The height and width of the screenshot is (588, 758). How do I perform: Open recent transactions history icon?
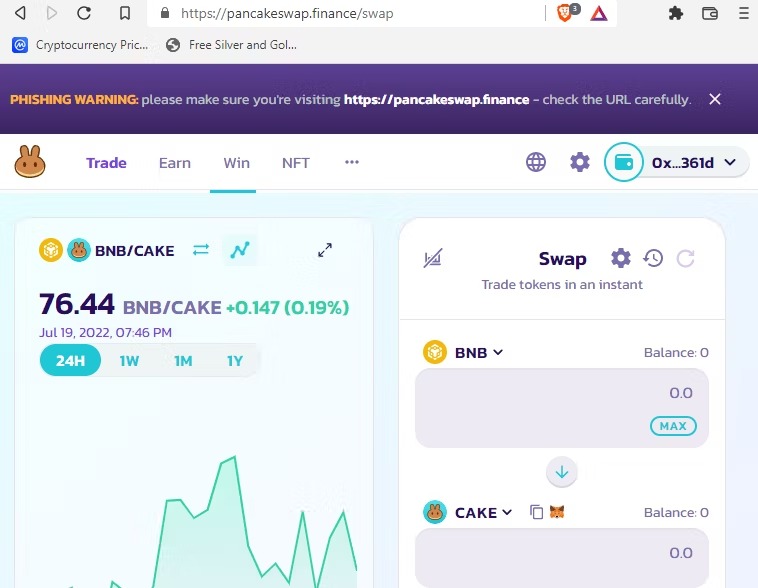tap(653, 258)
